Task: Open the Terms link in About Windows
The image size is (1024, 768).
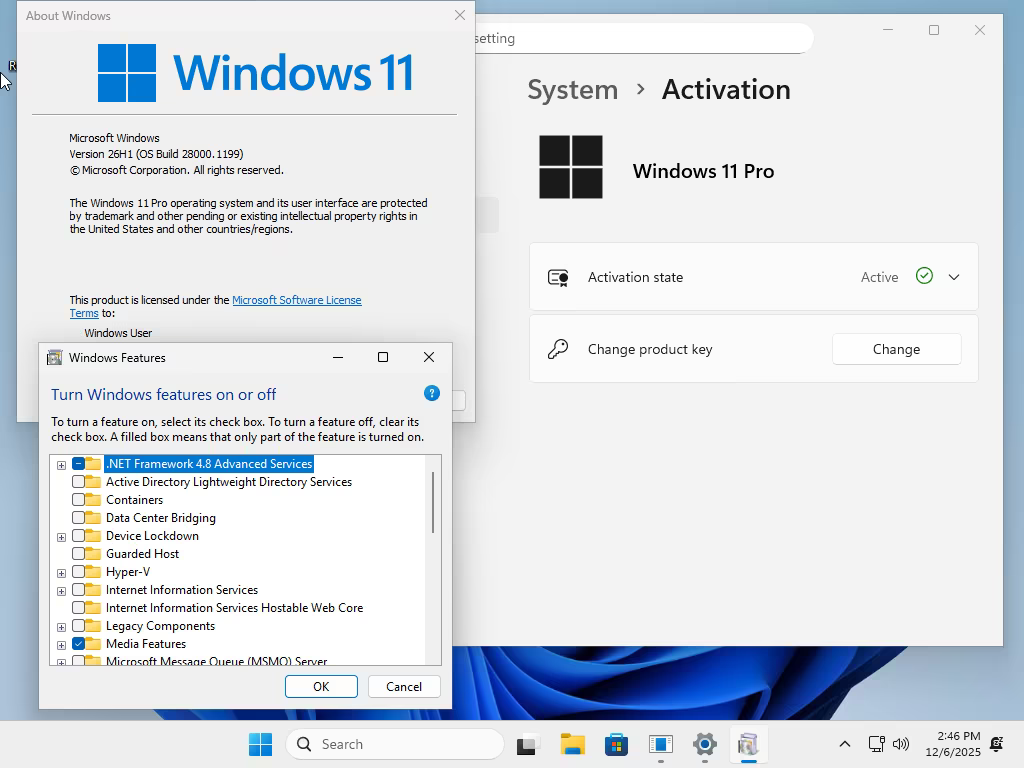Action: [x=84, y=313]
